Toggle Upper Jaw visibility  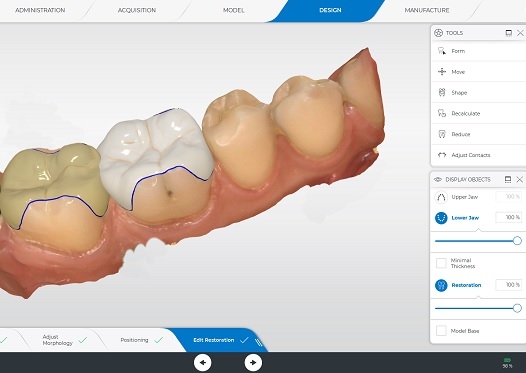point(441,197)
